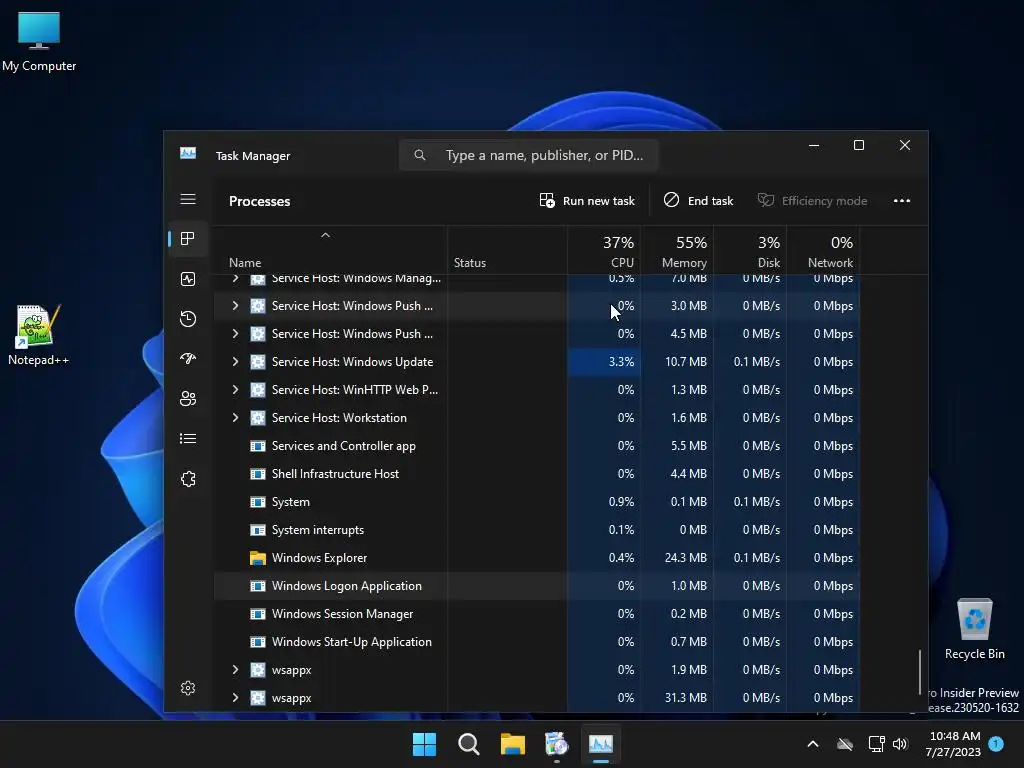Click Efficiency mode button

812,200
